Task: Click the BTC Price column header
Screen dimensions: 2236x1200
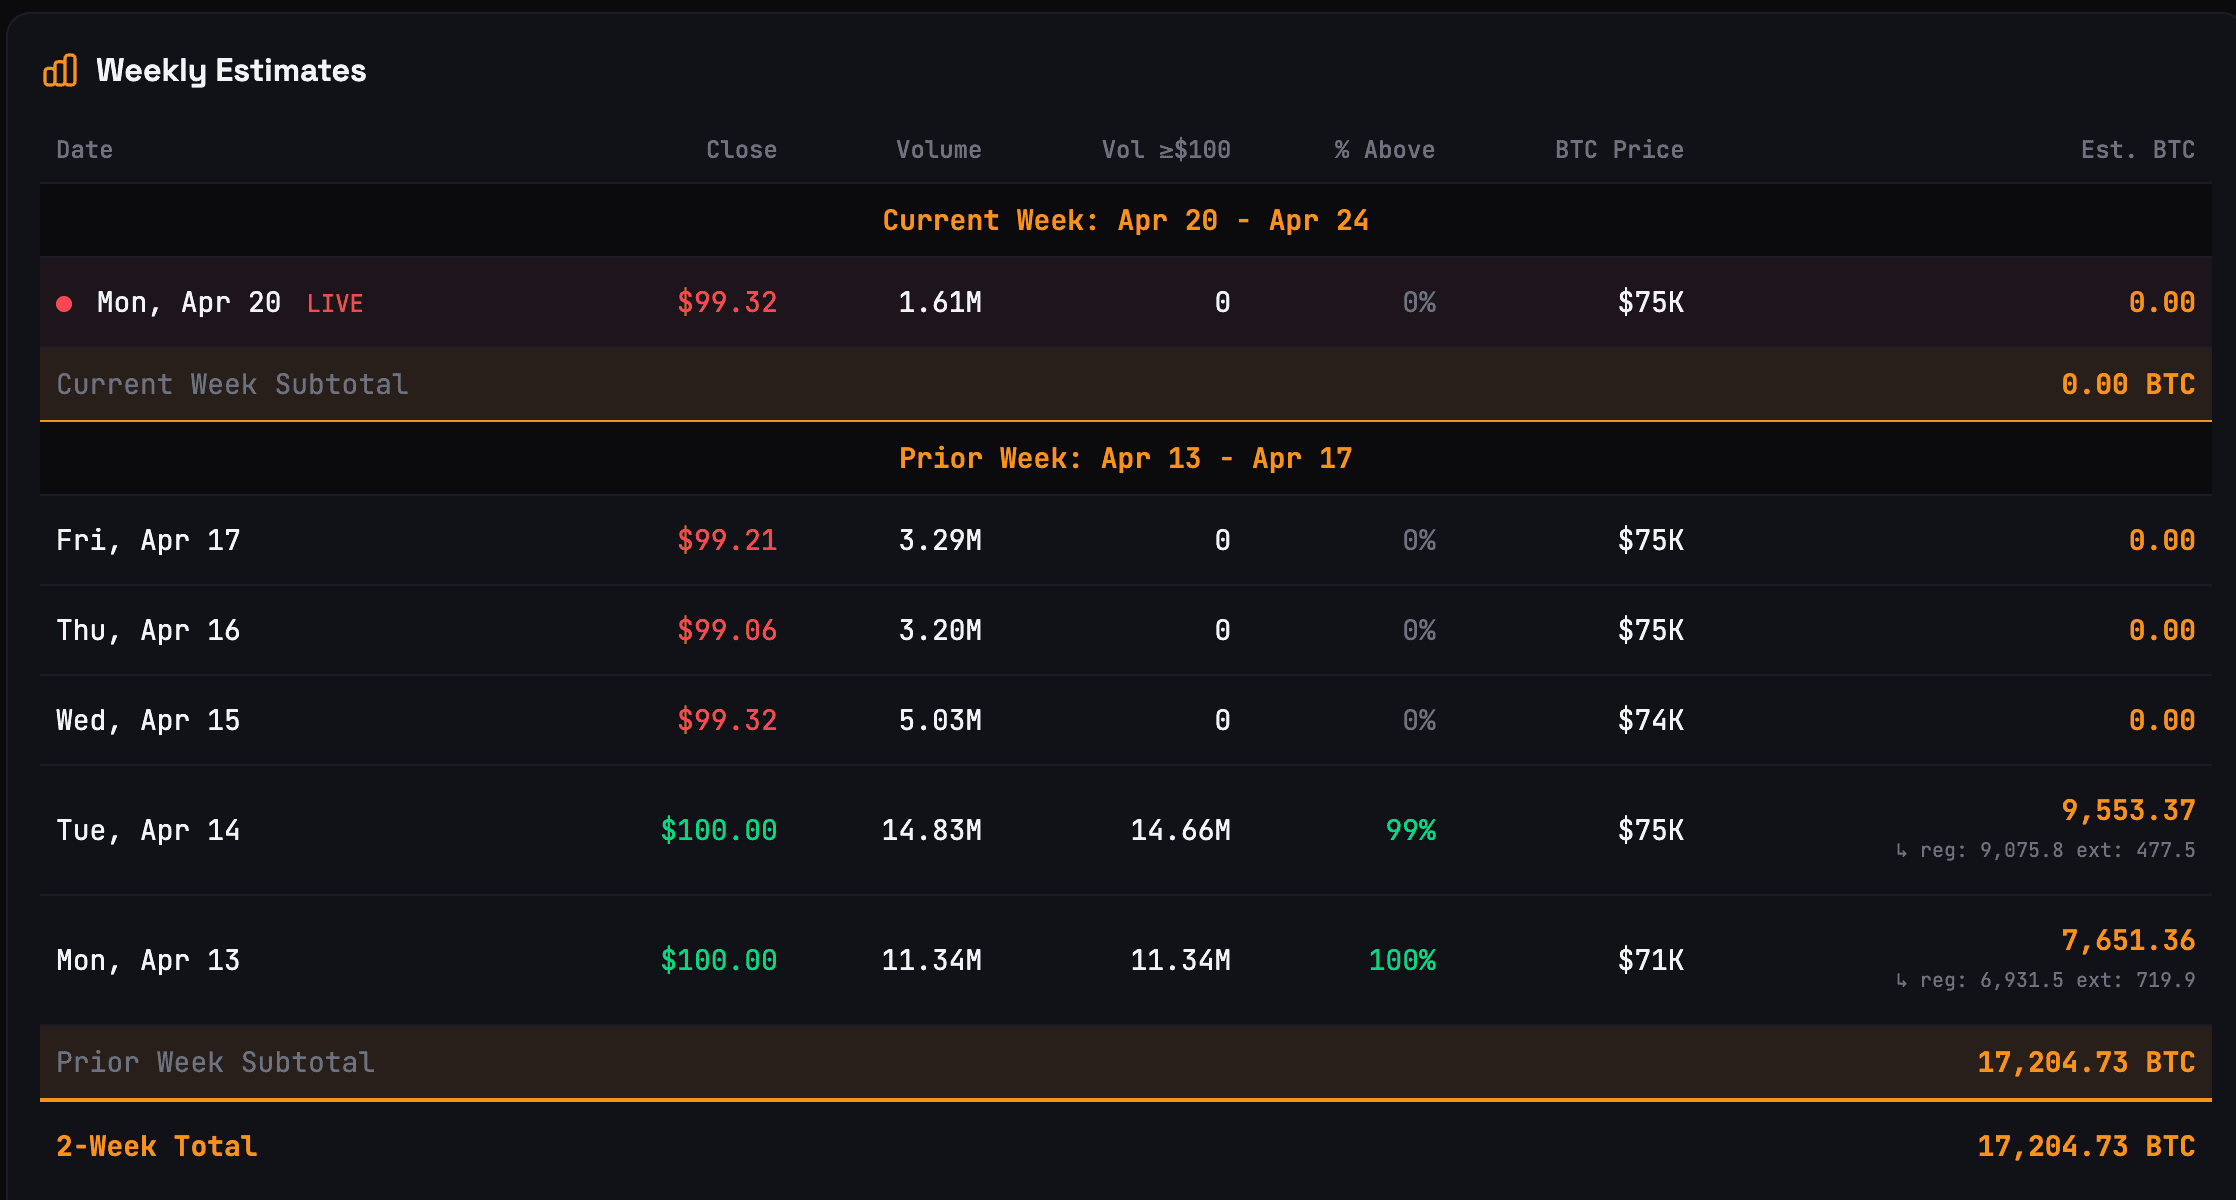Action: point(1618,150)
